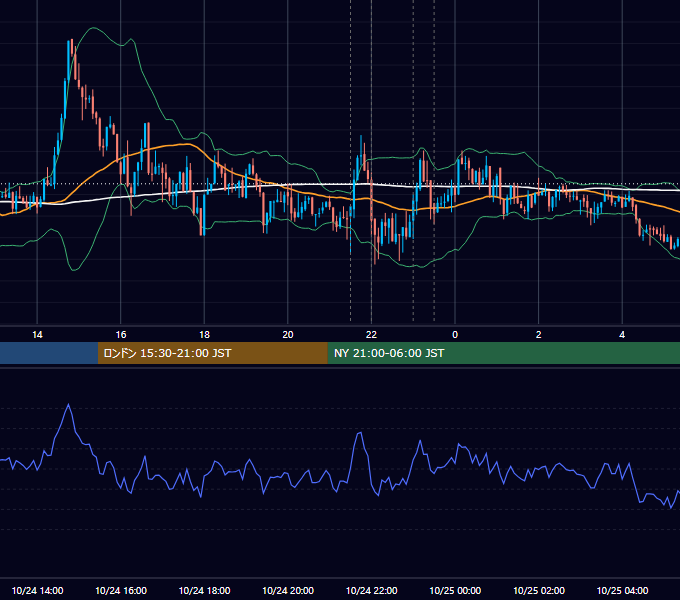Click the 10/24 18:00 date label
This screenshot has height=600, width=680.
click(204, 590)
